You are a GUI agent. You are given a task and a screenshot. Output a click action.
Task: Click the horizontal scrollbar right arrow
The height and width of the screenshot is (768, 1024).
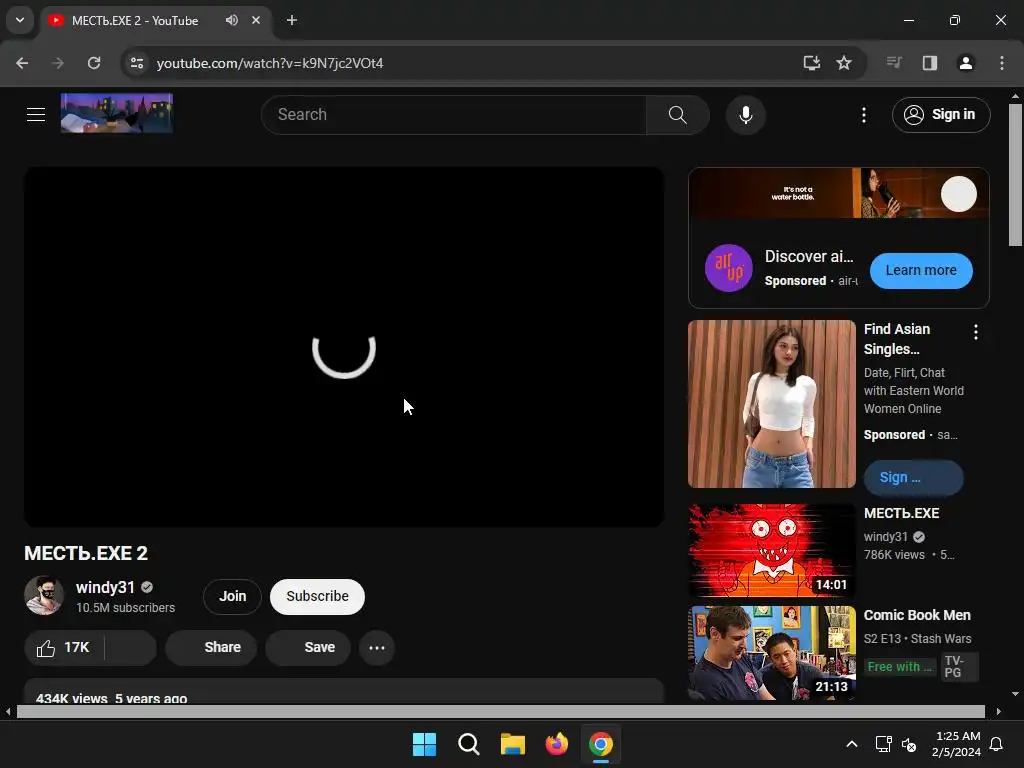pyautogui.click(x=998, y=711)
